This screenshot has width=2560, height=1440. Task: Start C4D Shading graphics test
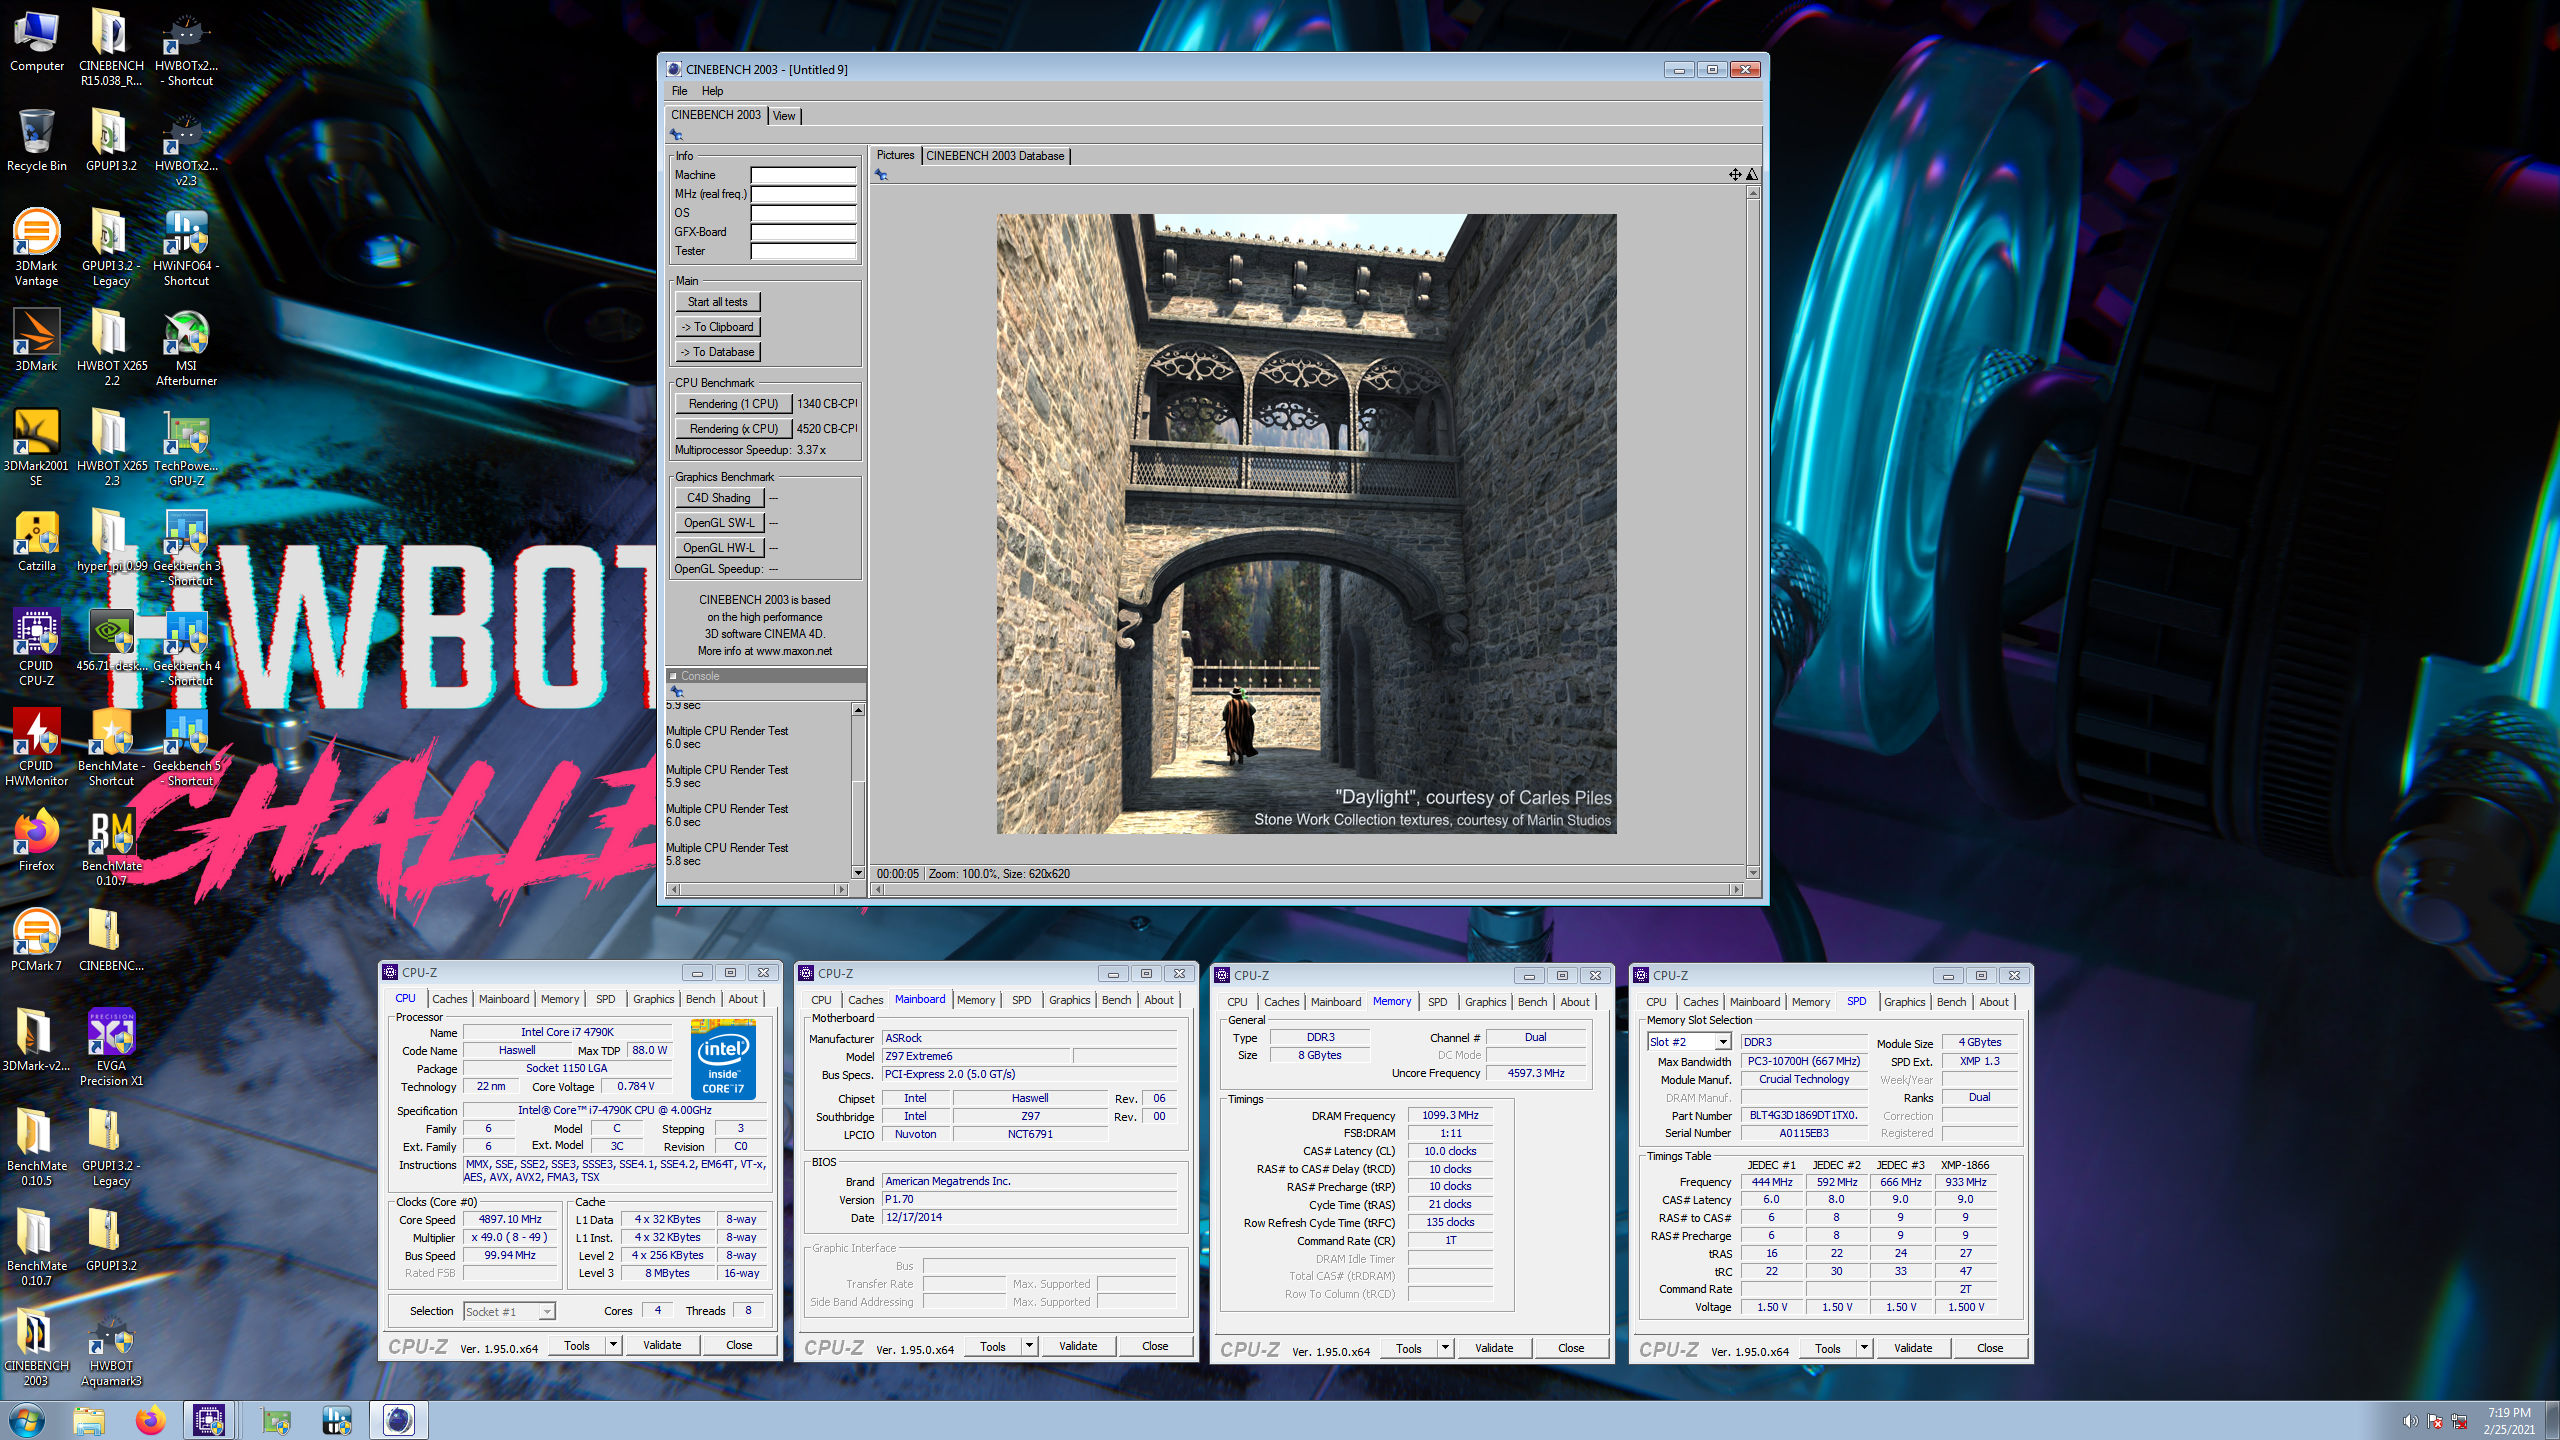tap(719, 498)
